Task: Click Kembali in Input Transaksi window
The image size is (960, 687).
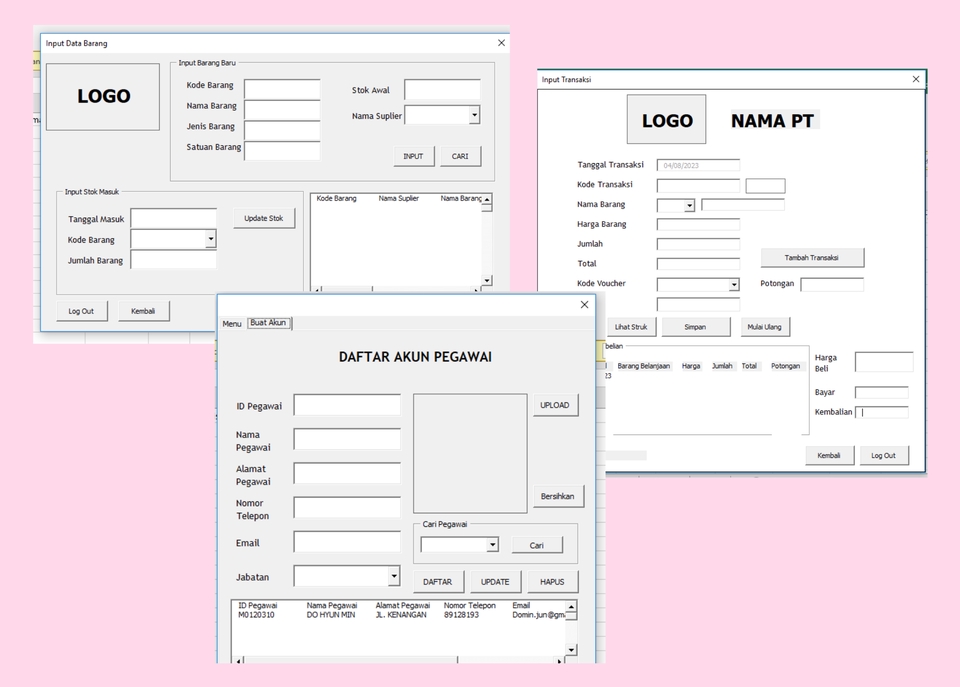Action: [829, 456]
